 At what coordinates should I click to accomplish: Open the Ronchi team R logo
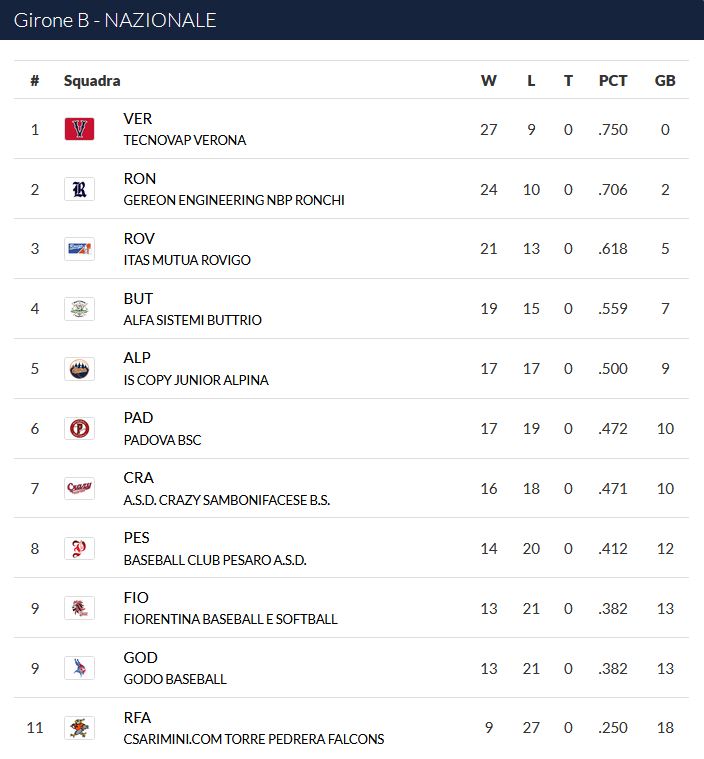coord(79,189)
